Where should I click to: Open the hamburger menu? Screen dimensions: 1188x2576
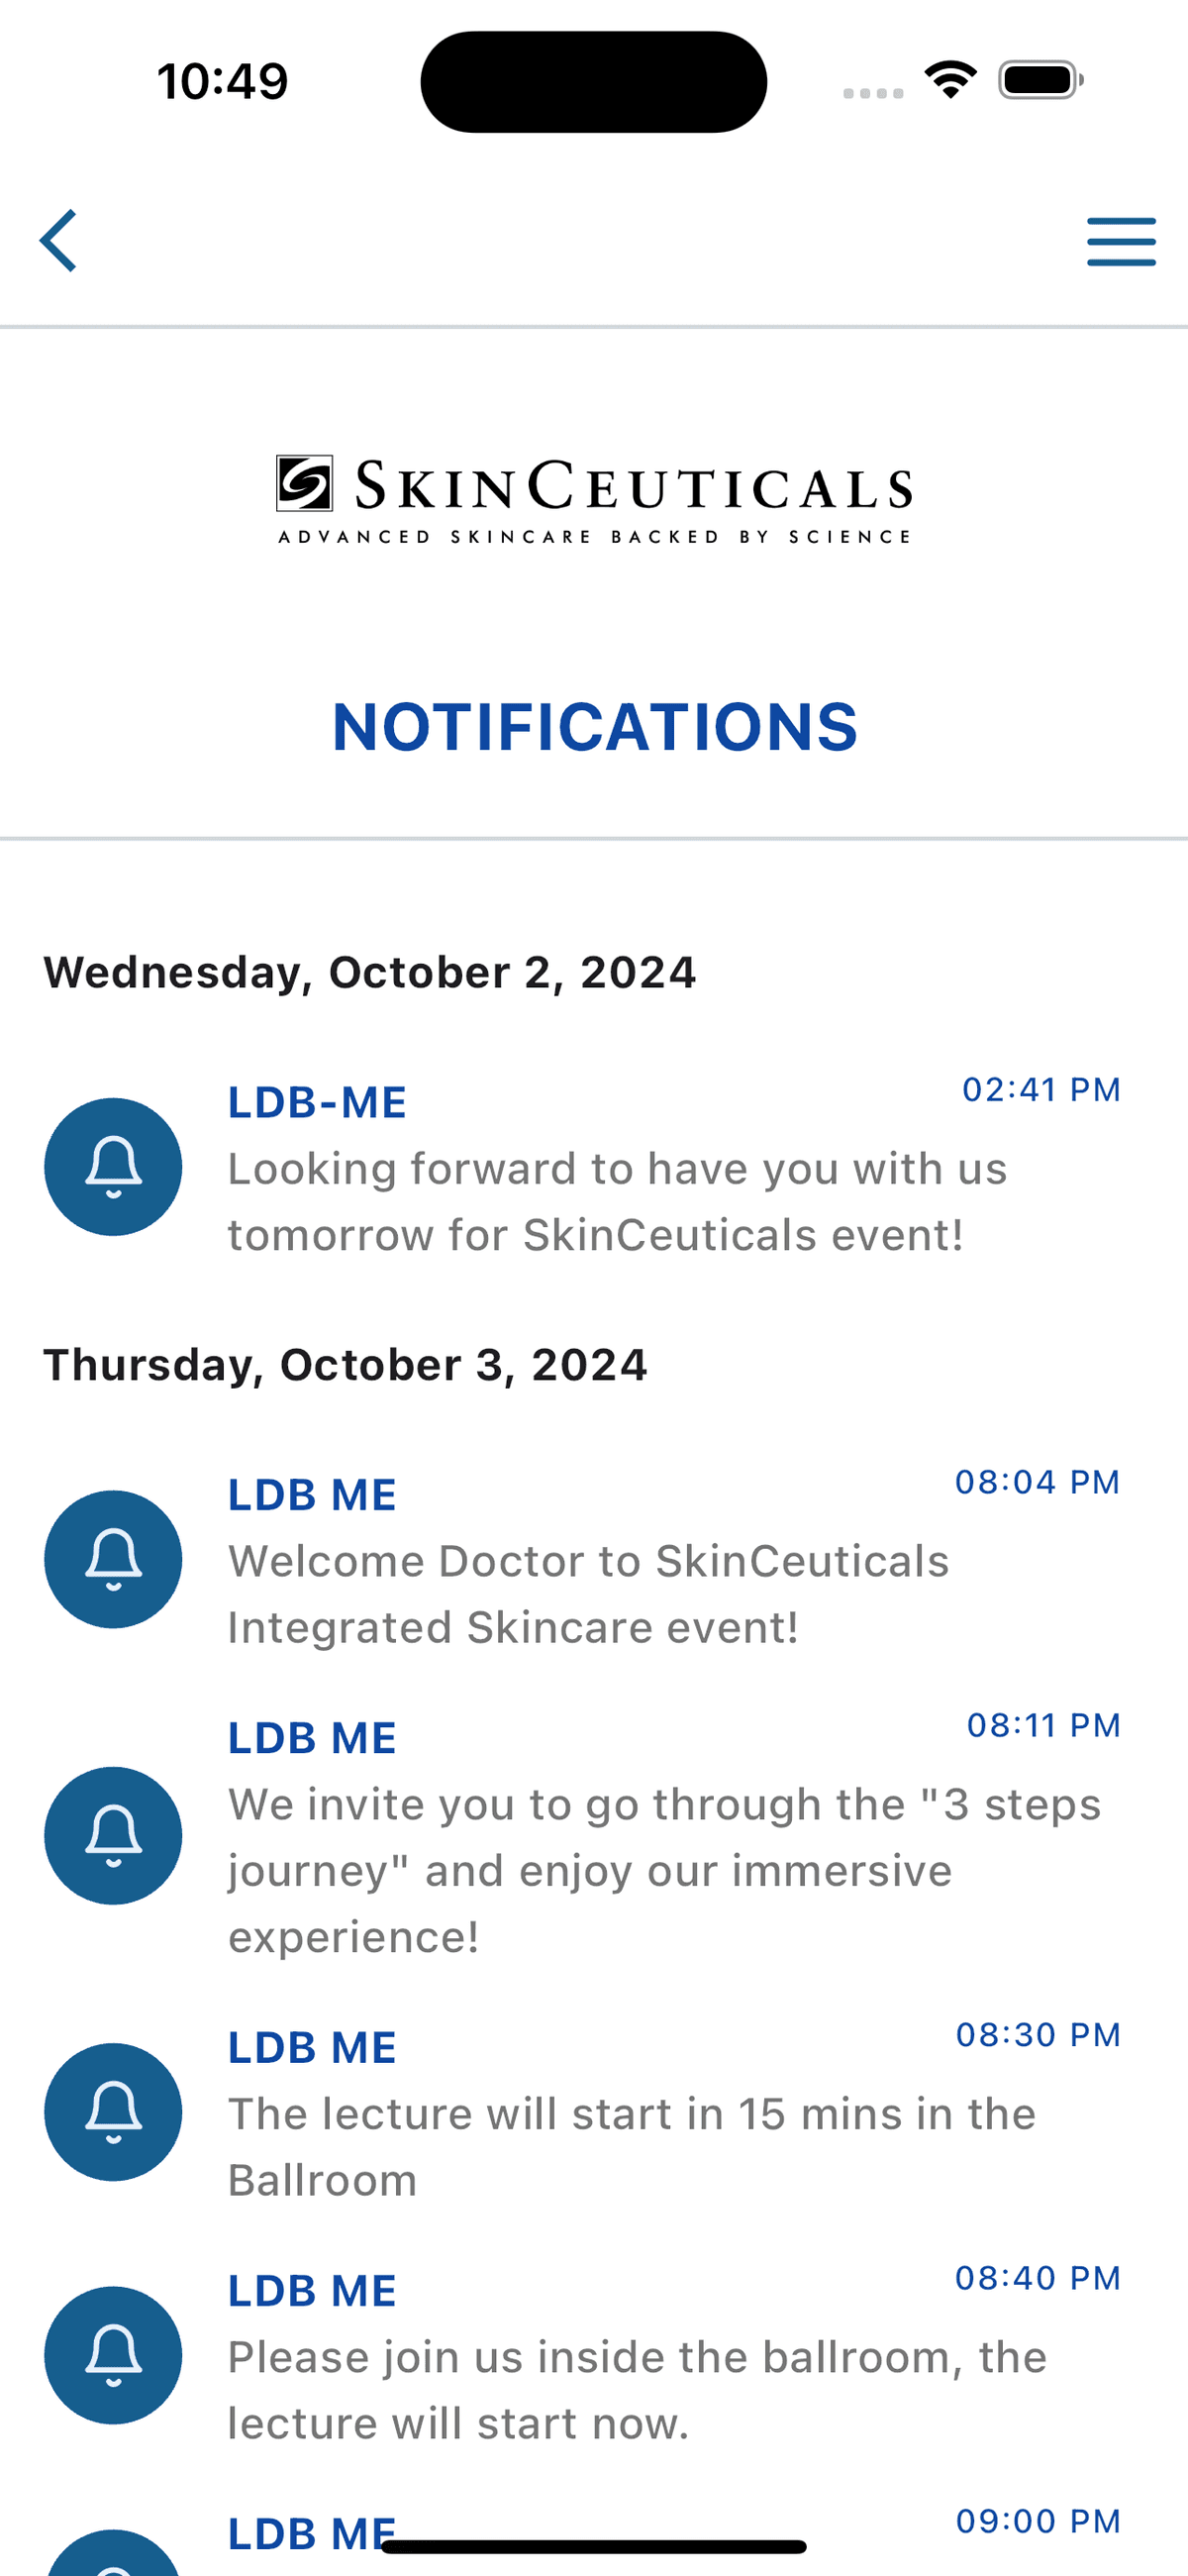click(x=1121, y=242)
